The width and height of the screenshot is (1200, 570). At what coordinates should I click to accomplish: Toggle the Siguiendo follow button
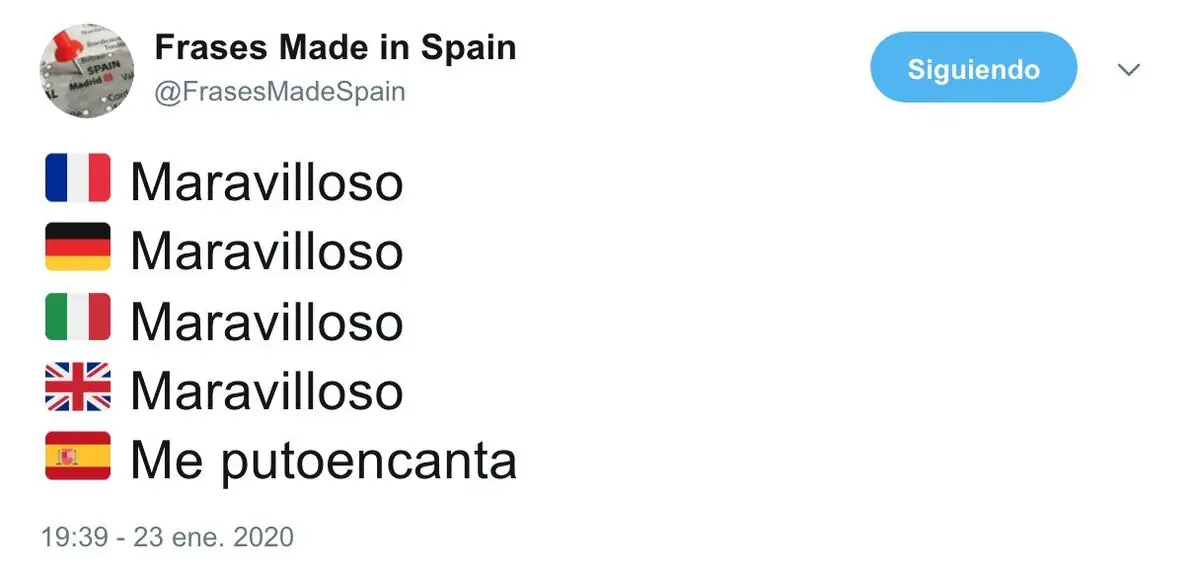973,68
